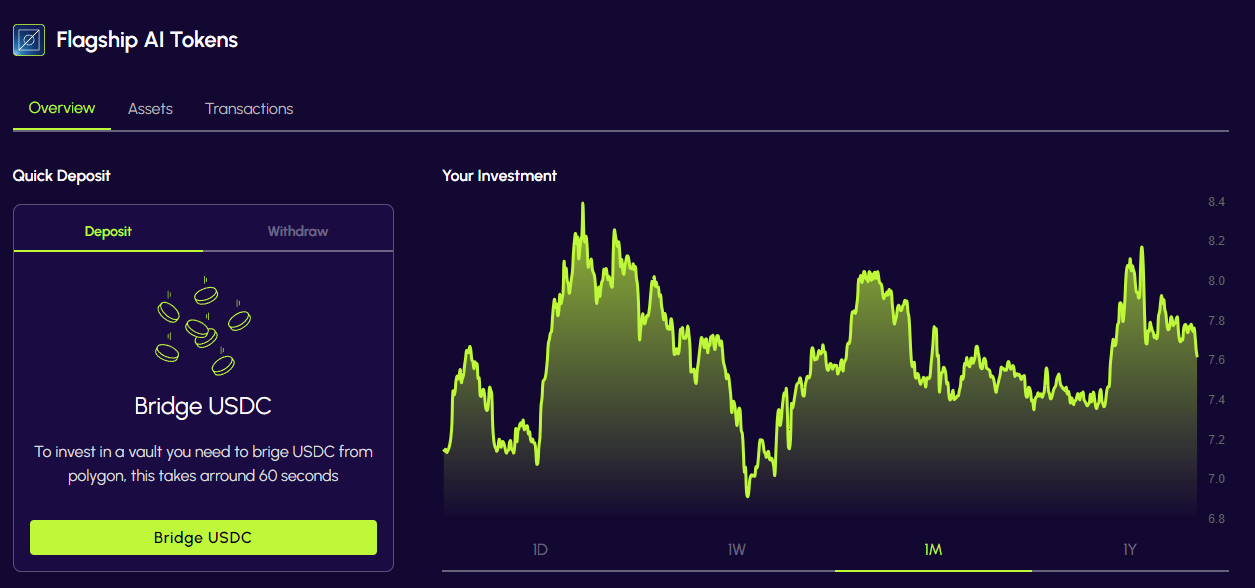
Task: Switch to the Overview tab
Action: (x=62, y=108)
